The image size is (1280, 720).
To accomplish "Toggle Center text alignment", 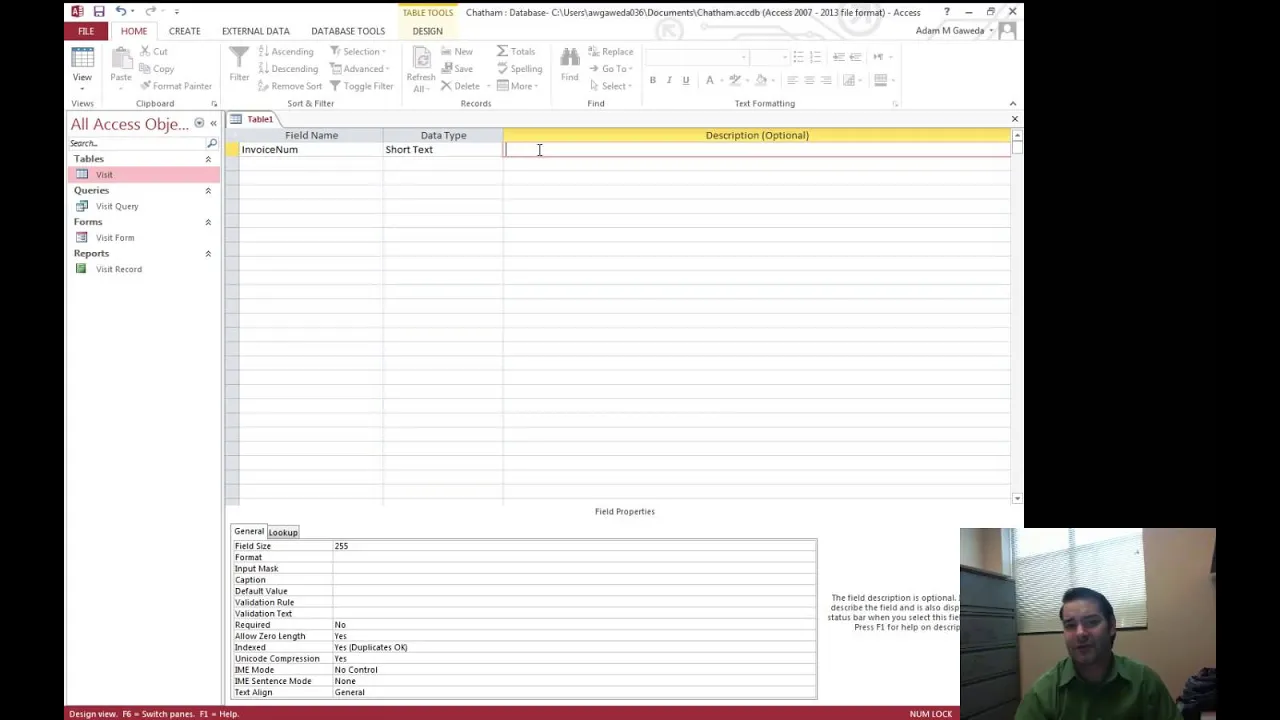I will (x=808, y=80).
